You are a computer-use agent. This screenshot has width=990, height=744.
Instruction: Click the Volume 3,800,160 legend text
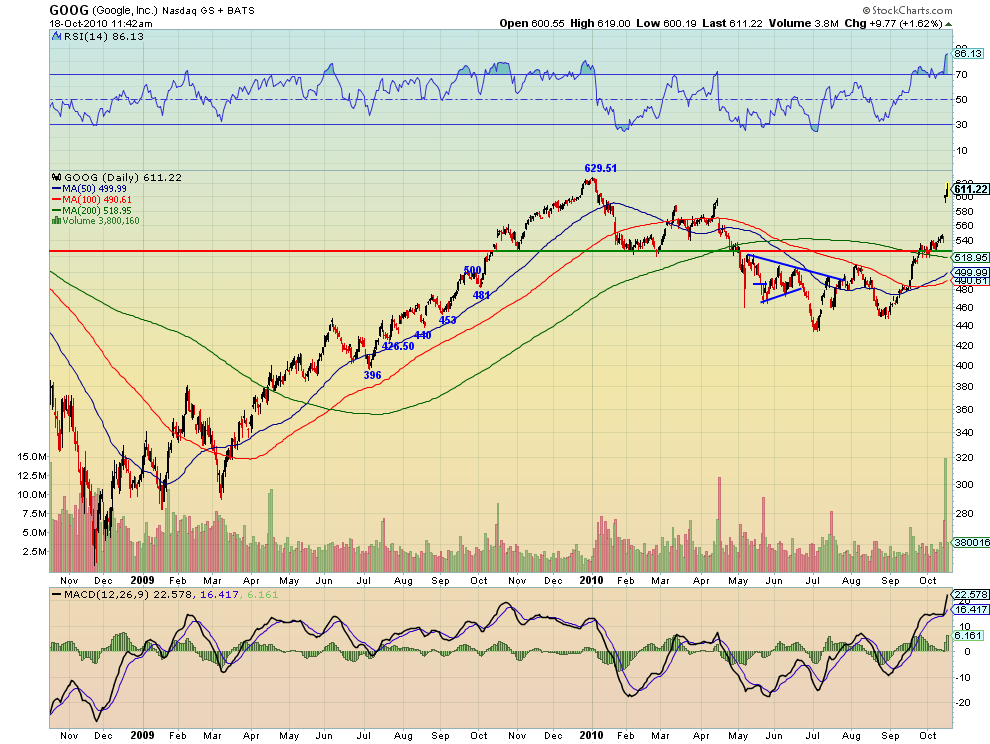[x=100, y=220]
